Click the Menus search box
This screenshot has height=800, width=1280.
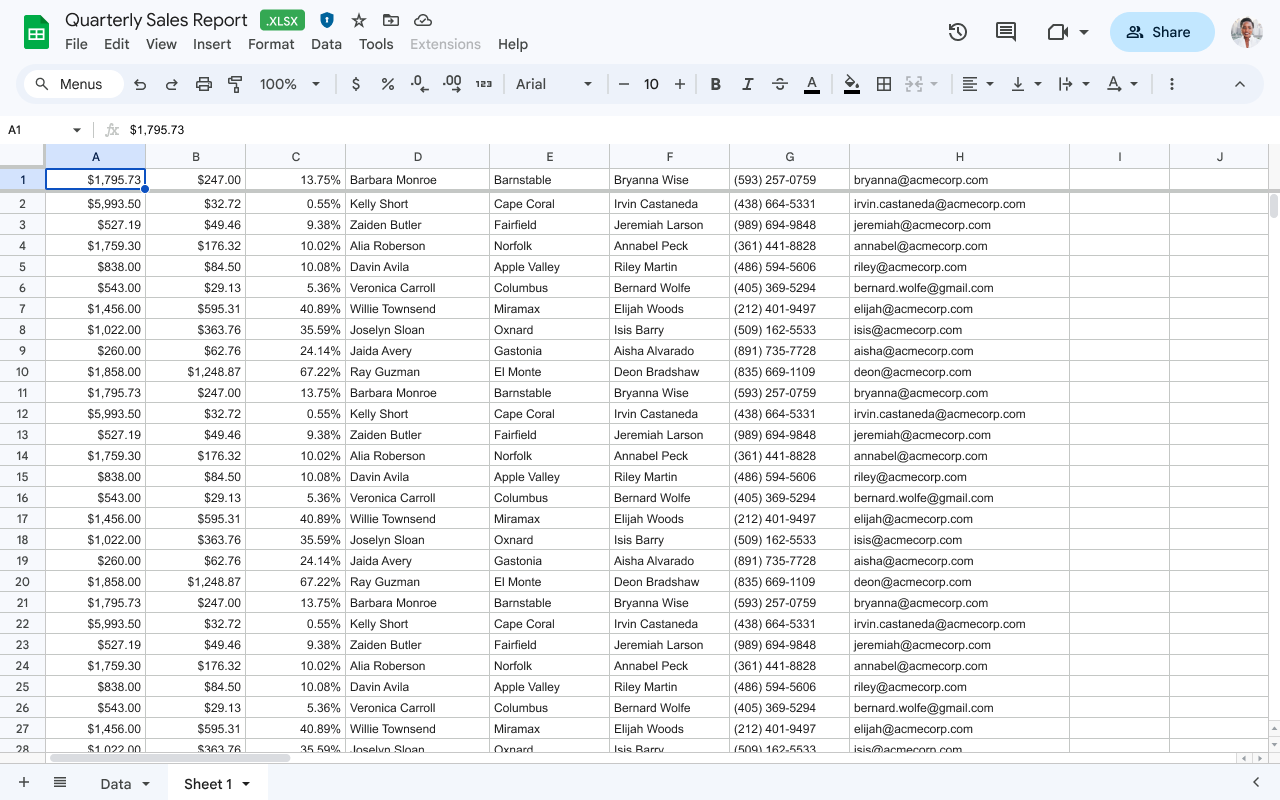(x=72, y=84)
